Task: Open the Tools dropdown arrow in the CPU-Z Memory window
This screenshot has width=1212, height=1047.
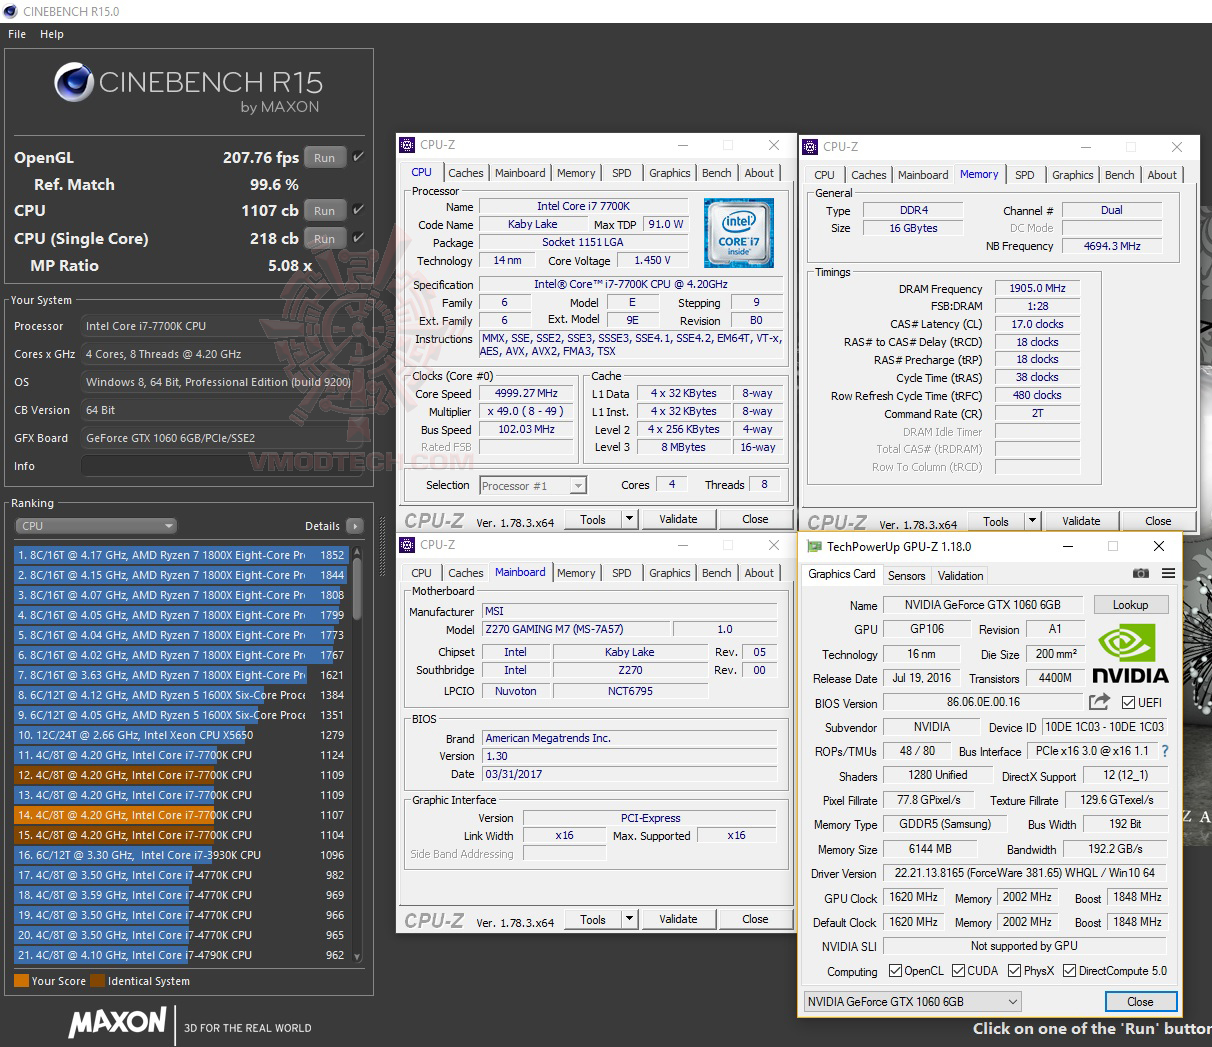Action: click(1033, 521)
